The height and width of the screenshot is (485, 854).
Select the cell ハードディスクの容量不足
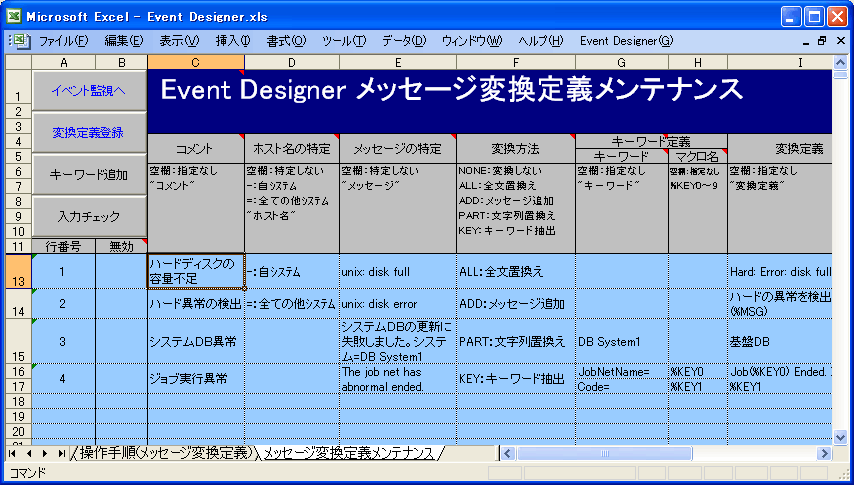[196, 271]
